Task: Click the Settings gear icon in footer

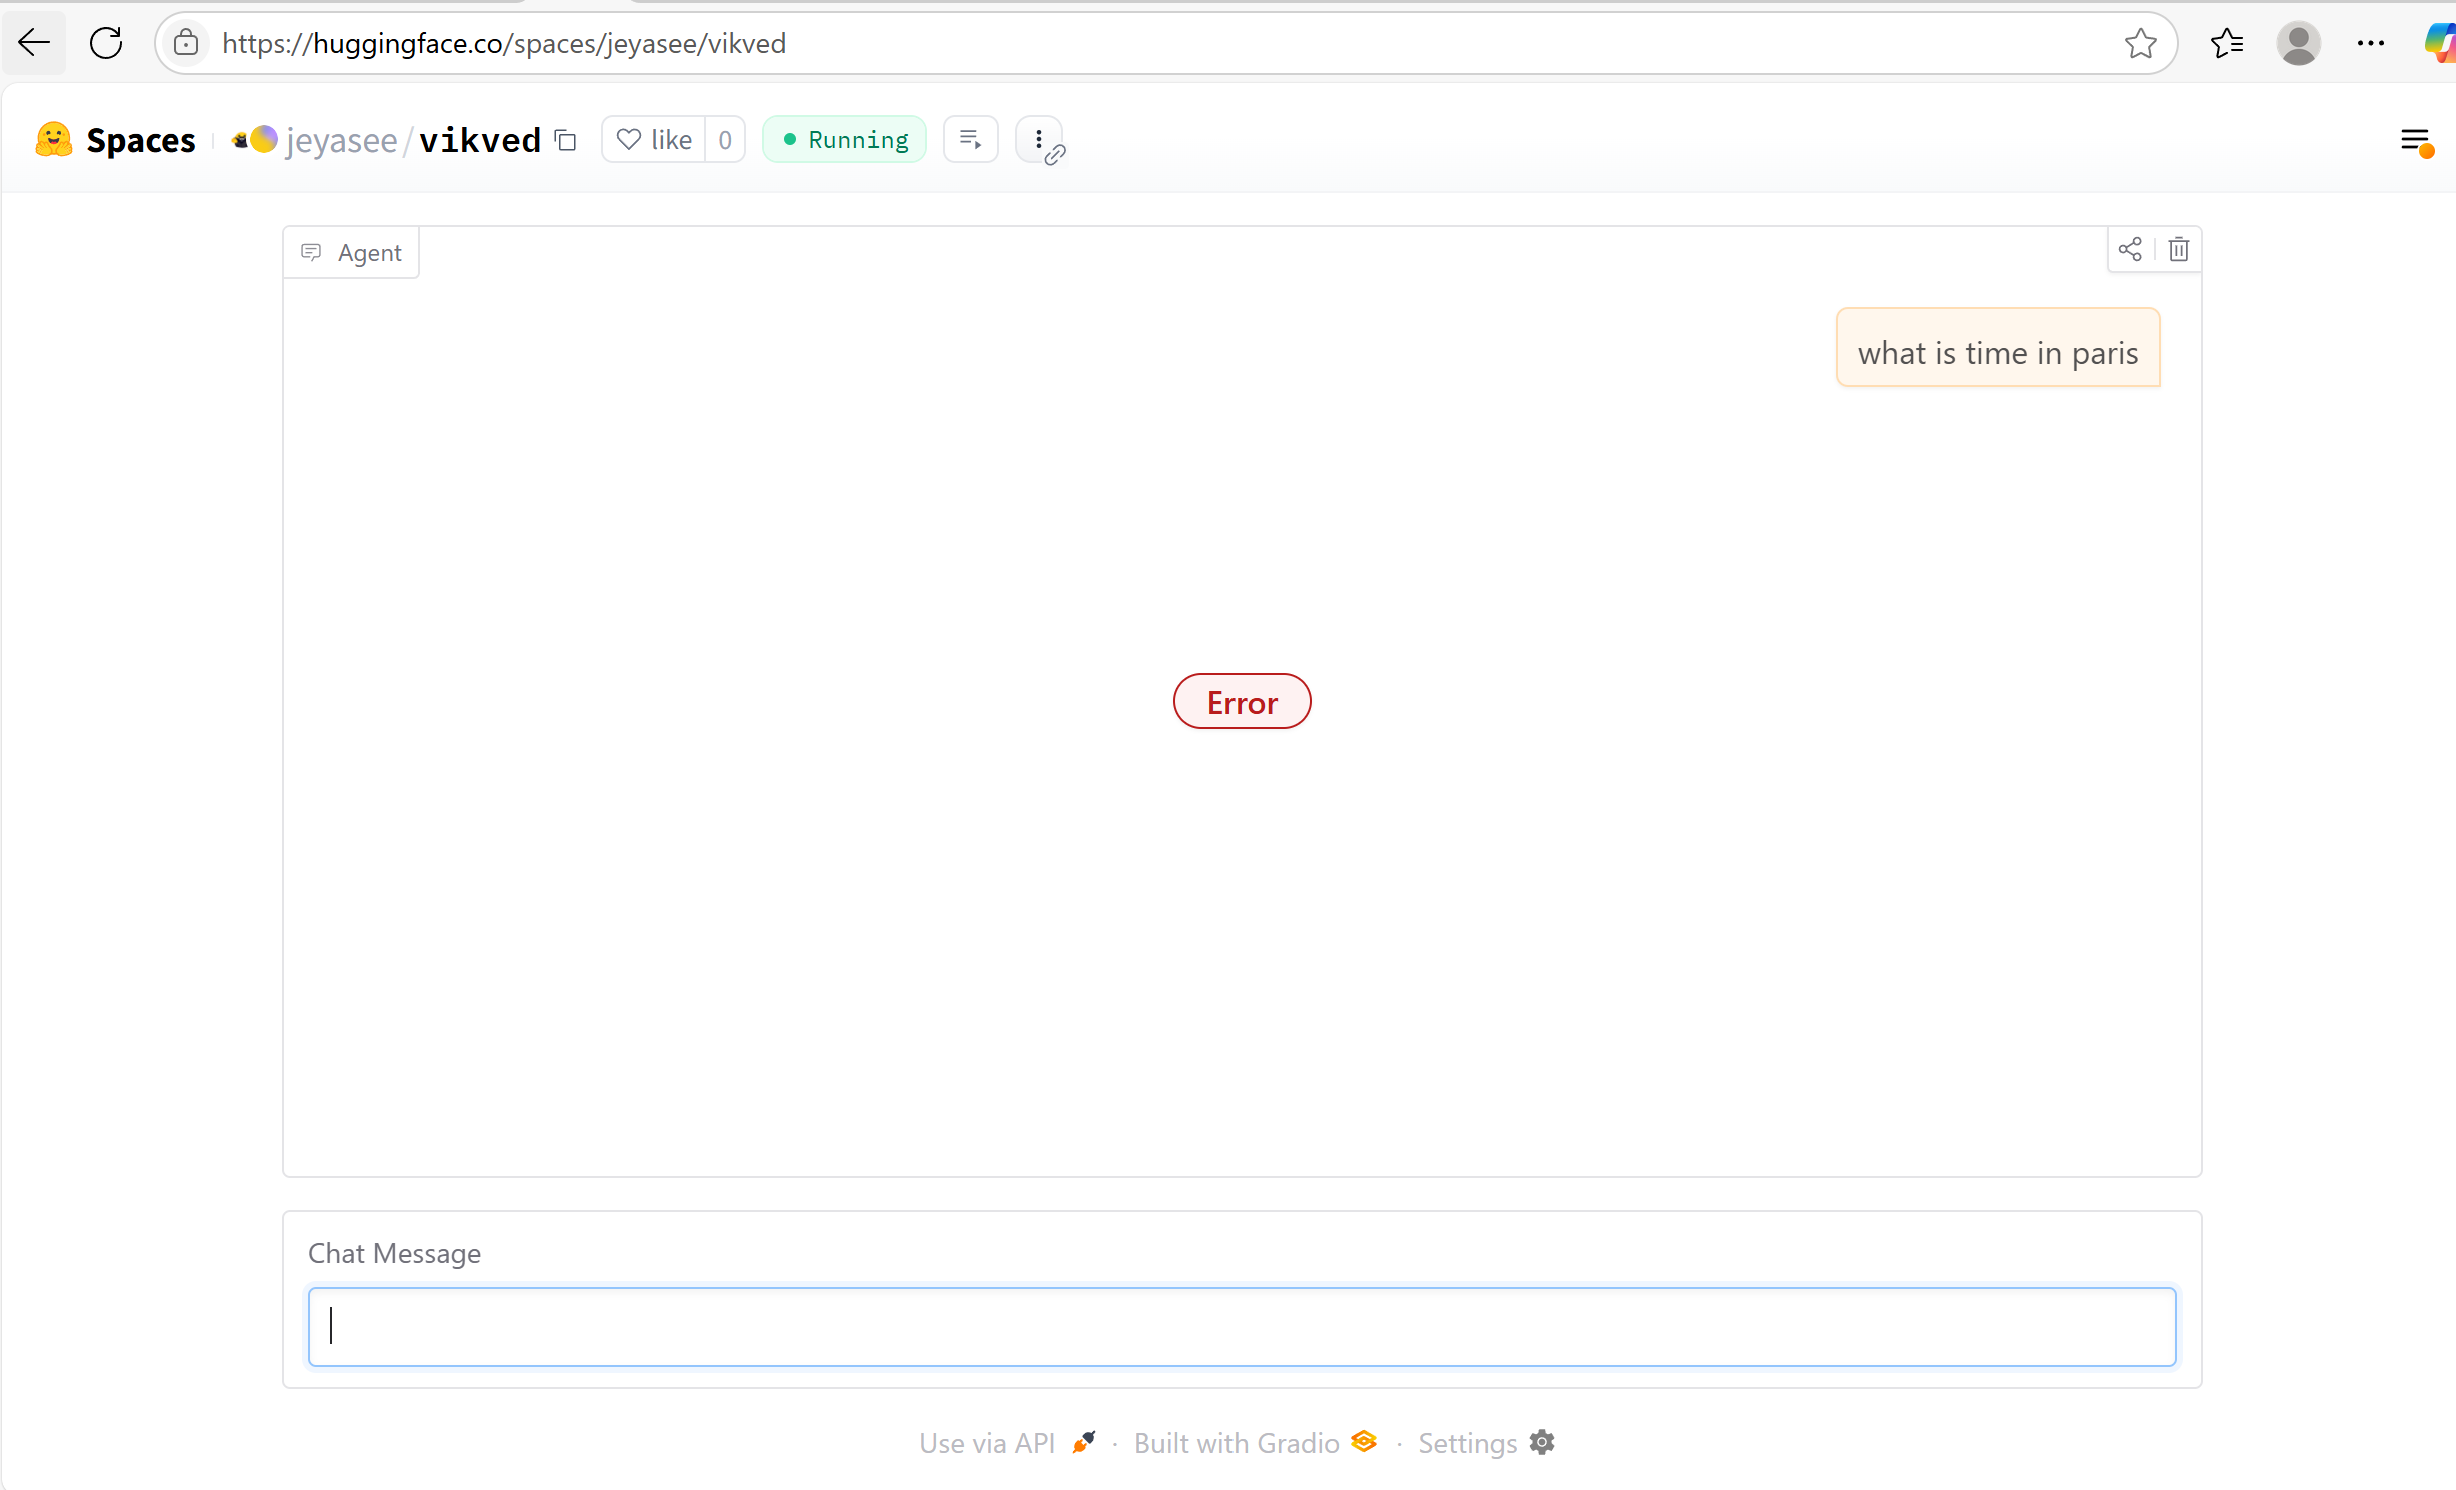Action: point(1542,1442)
